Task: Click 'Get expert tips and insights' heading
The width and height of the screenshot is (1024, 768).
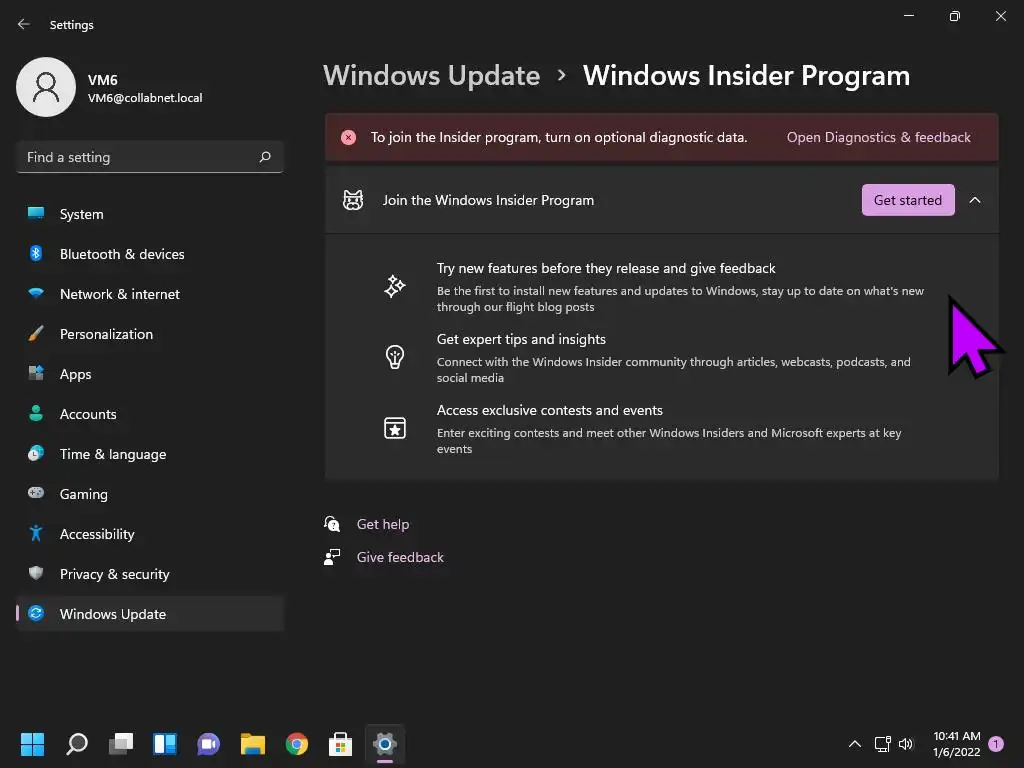Action: pos(521,340)
